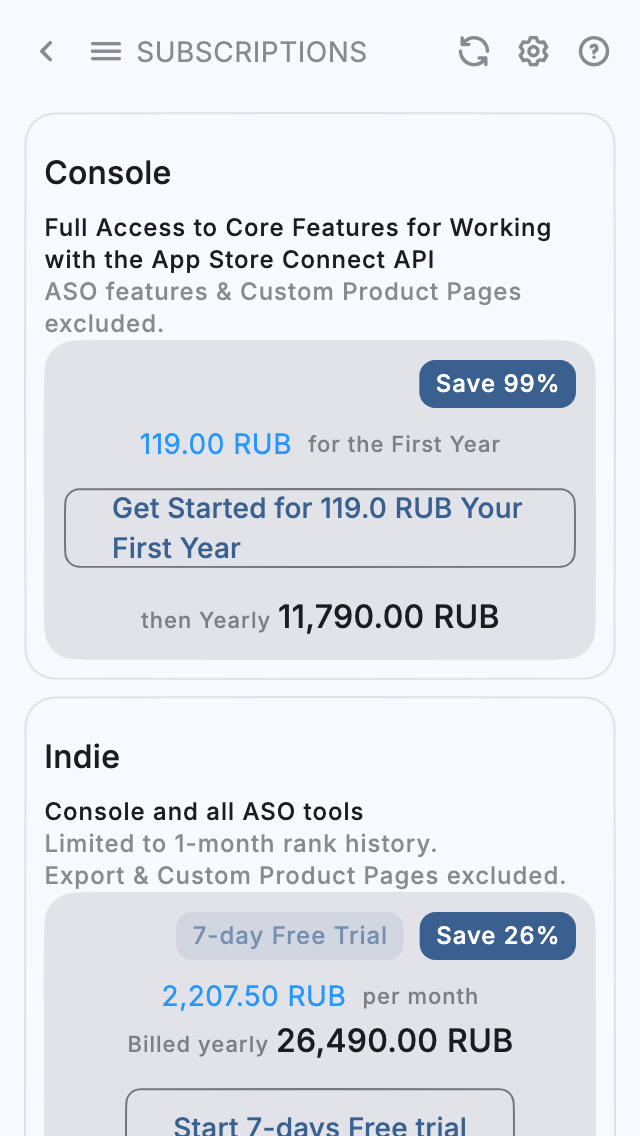Tap the Console and all ASO tools description
640x1136 pixels.
[203, 812]
